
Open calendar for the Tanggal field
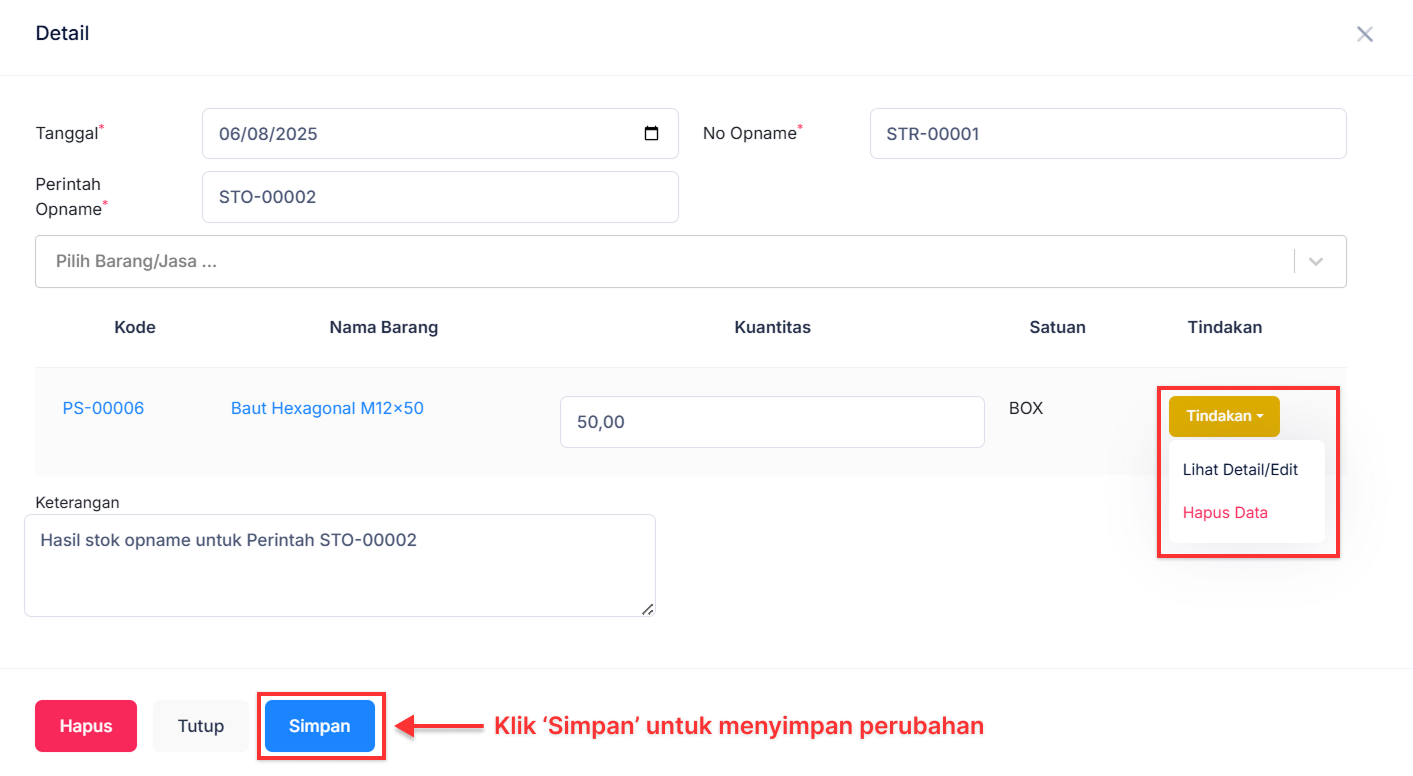click(653, 133)
